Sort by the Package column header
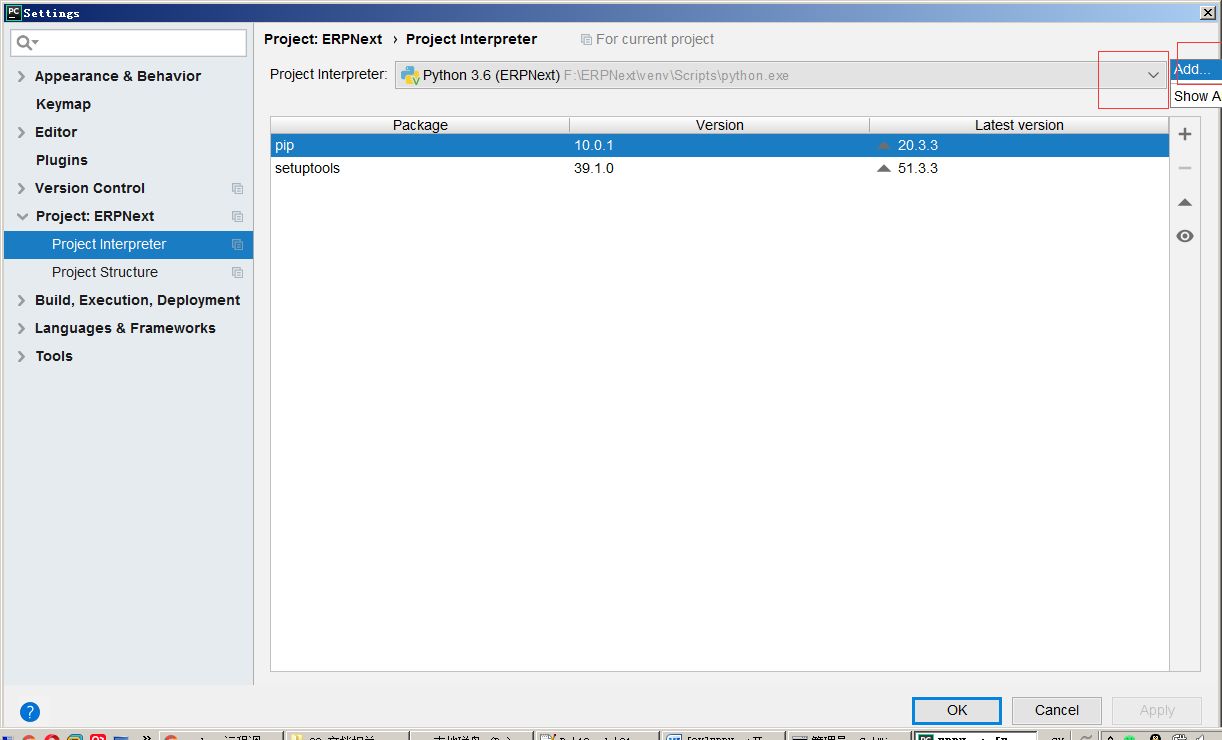 pos(420,125)
